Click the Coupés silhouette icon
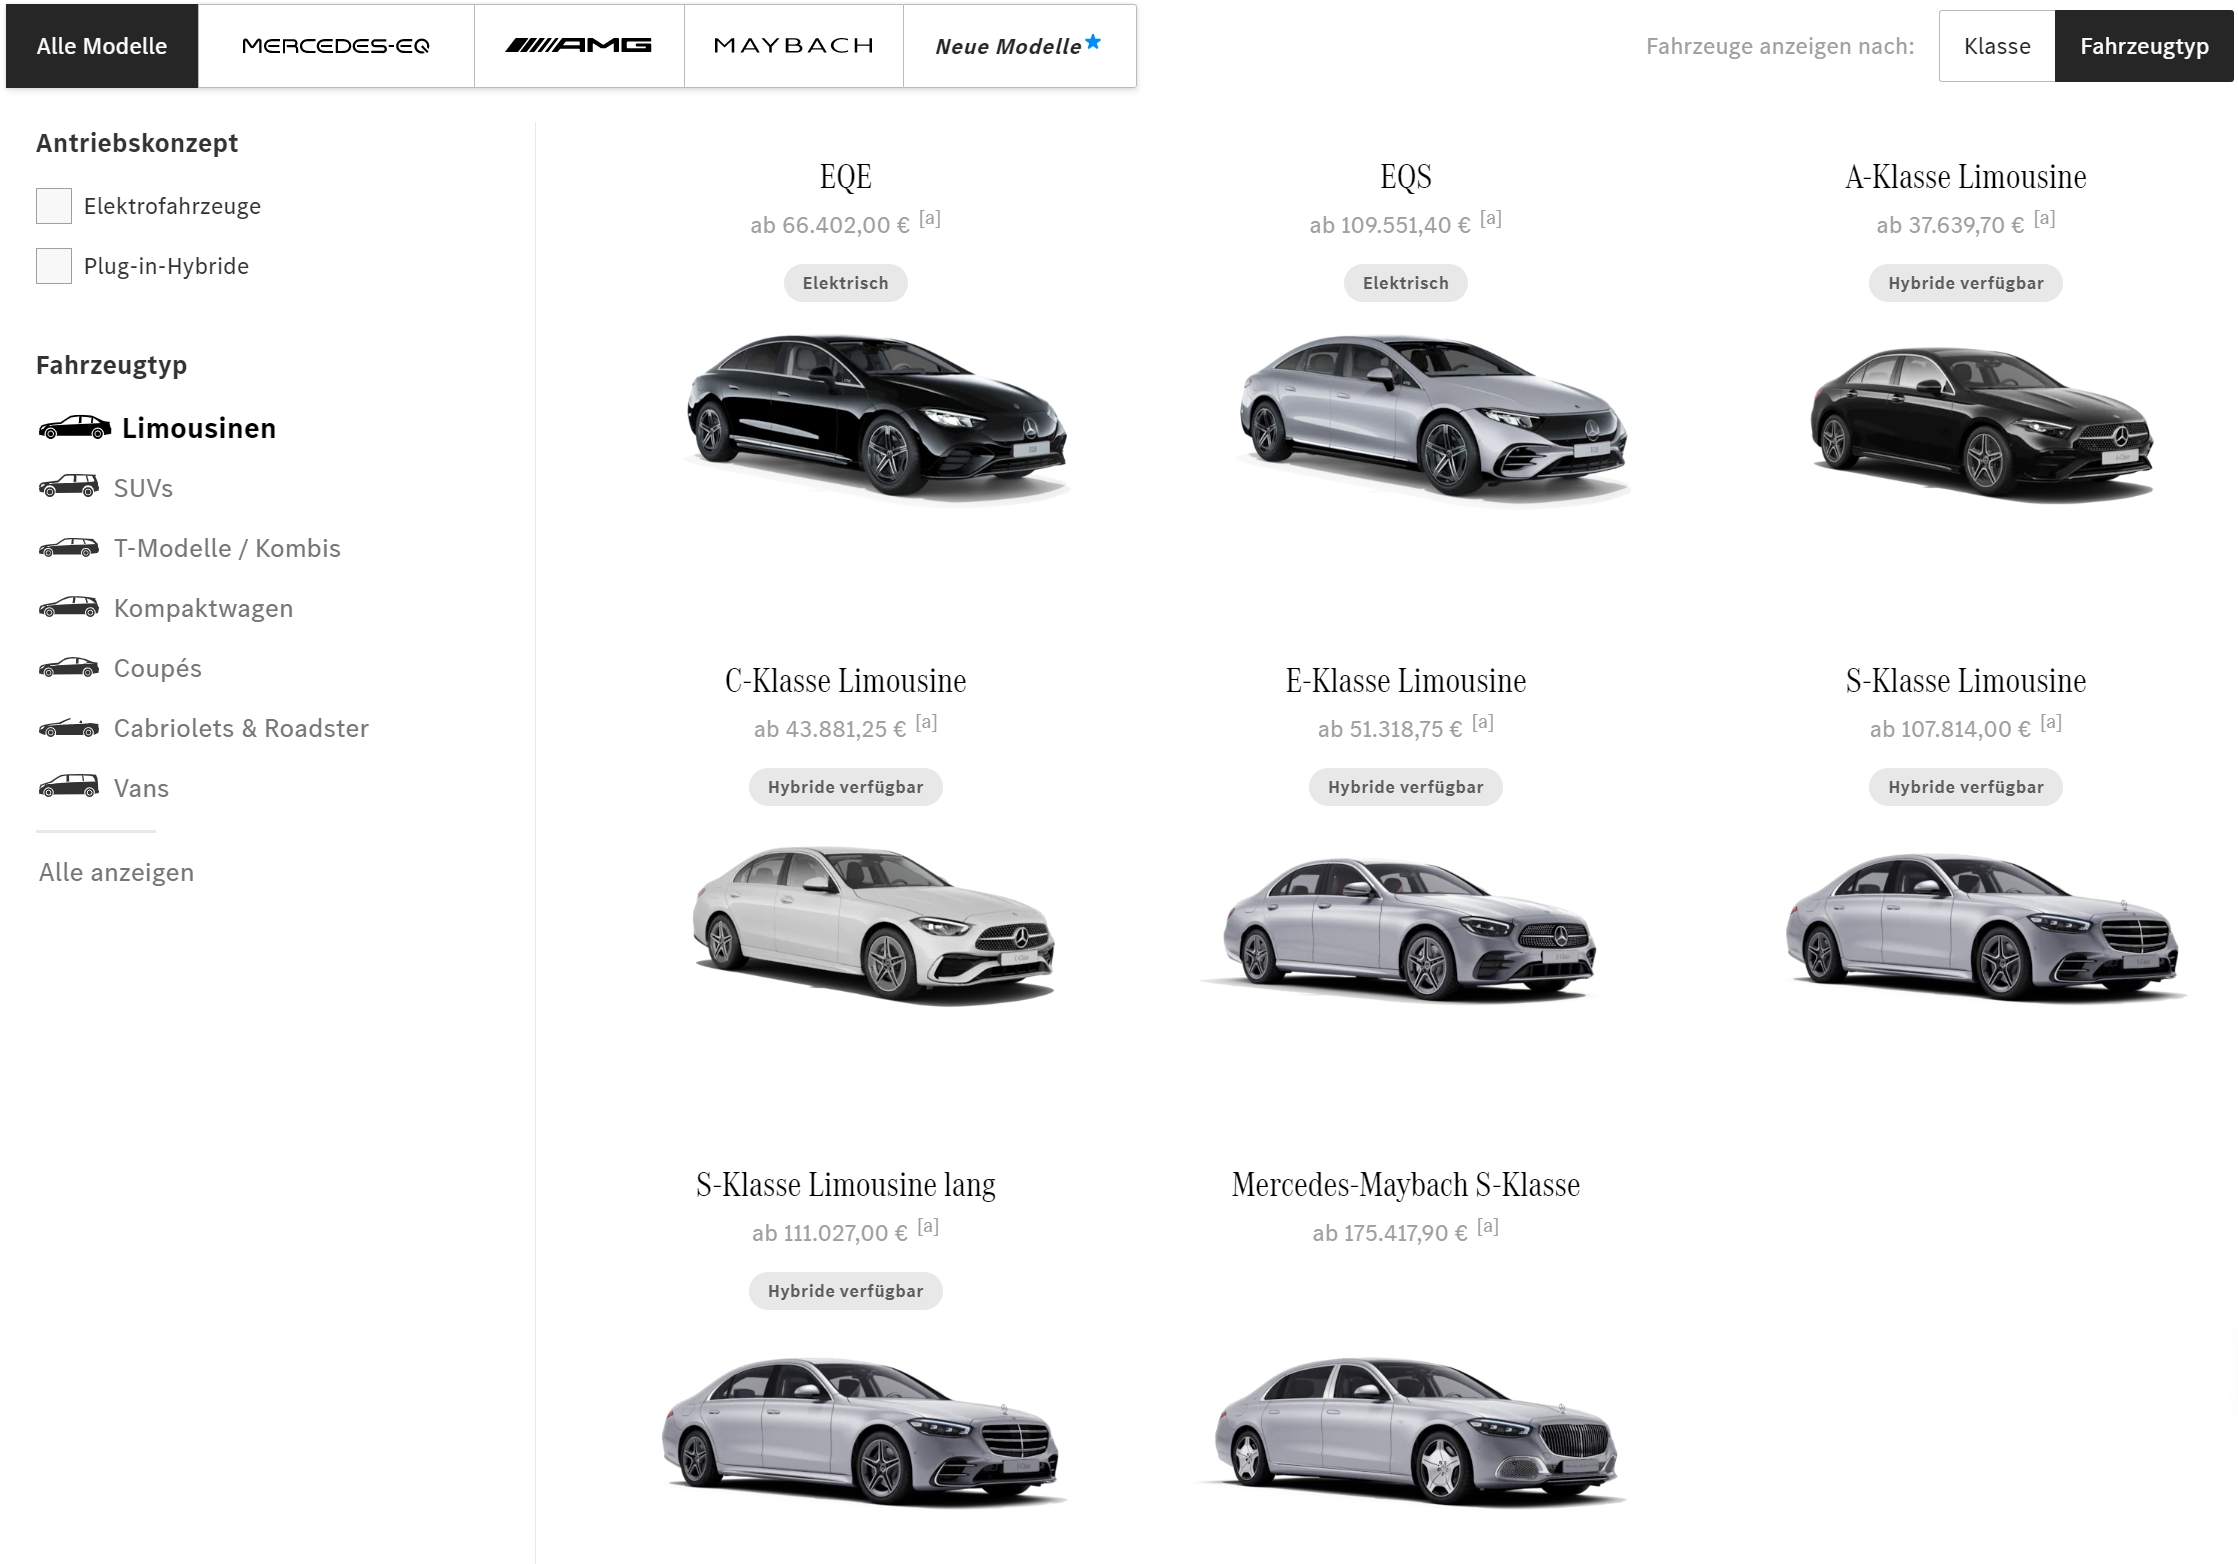The height and width of the screenshot is (1564, 2238). (x=68, y=668)
